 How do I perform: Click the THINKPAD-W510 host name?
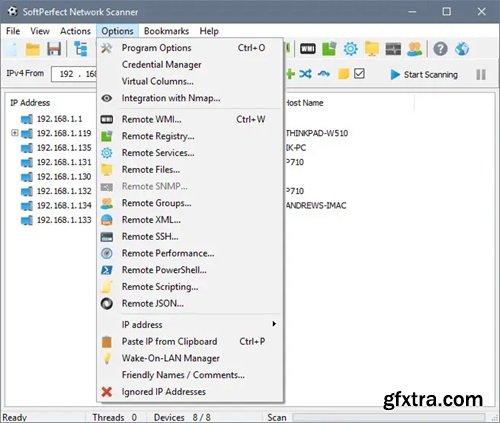click(317, 133)
